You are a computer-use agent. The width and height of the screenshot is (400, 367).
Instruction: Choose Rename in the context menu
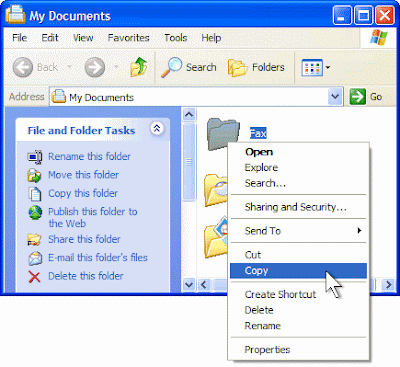(299, 326)
